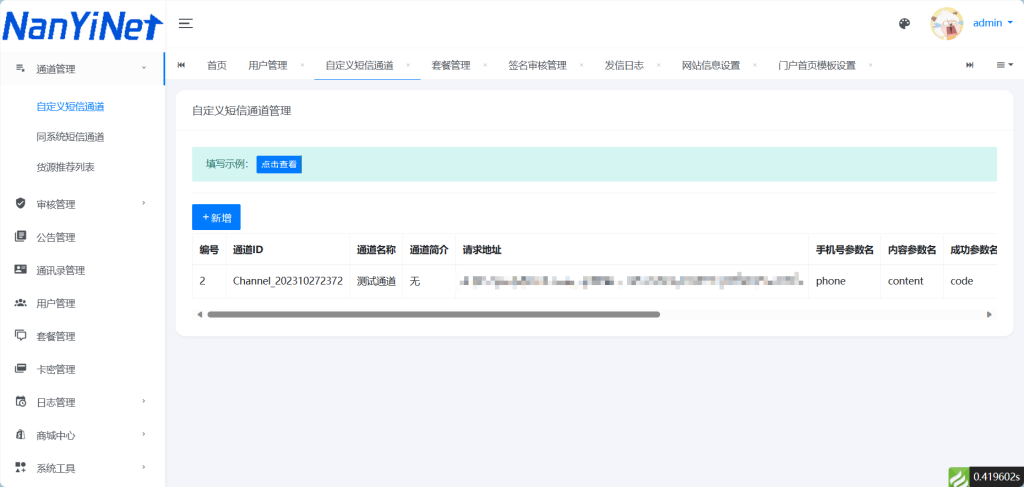
Task: Switch to the 套餐管理 tab
Action: coord(451,65)
